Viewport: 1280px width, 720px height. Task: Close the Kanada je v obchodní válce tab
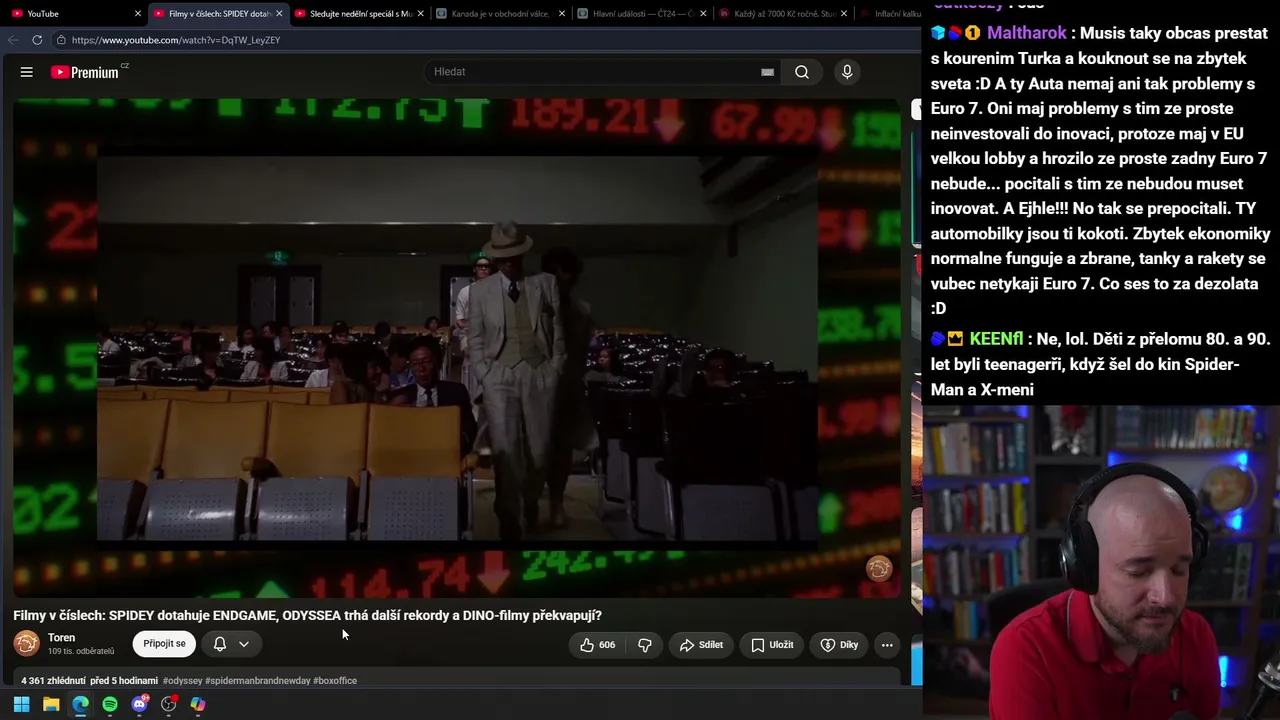(x=562, y=14)
